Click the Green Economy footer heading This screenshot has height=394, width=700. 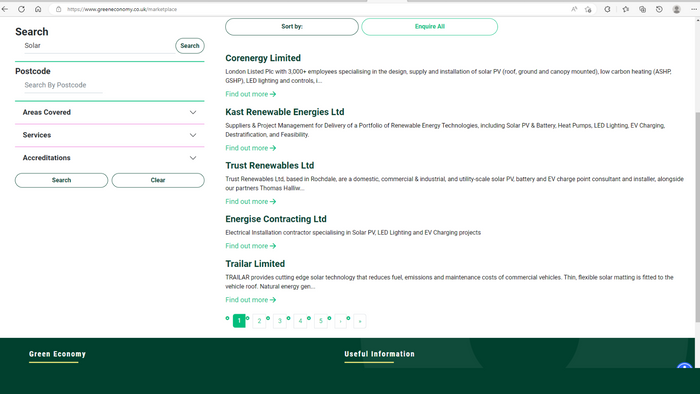pos(57,354)
